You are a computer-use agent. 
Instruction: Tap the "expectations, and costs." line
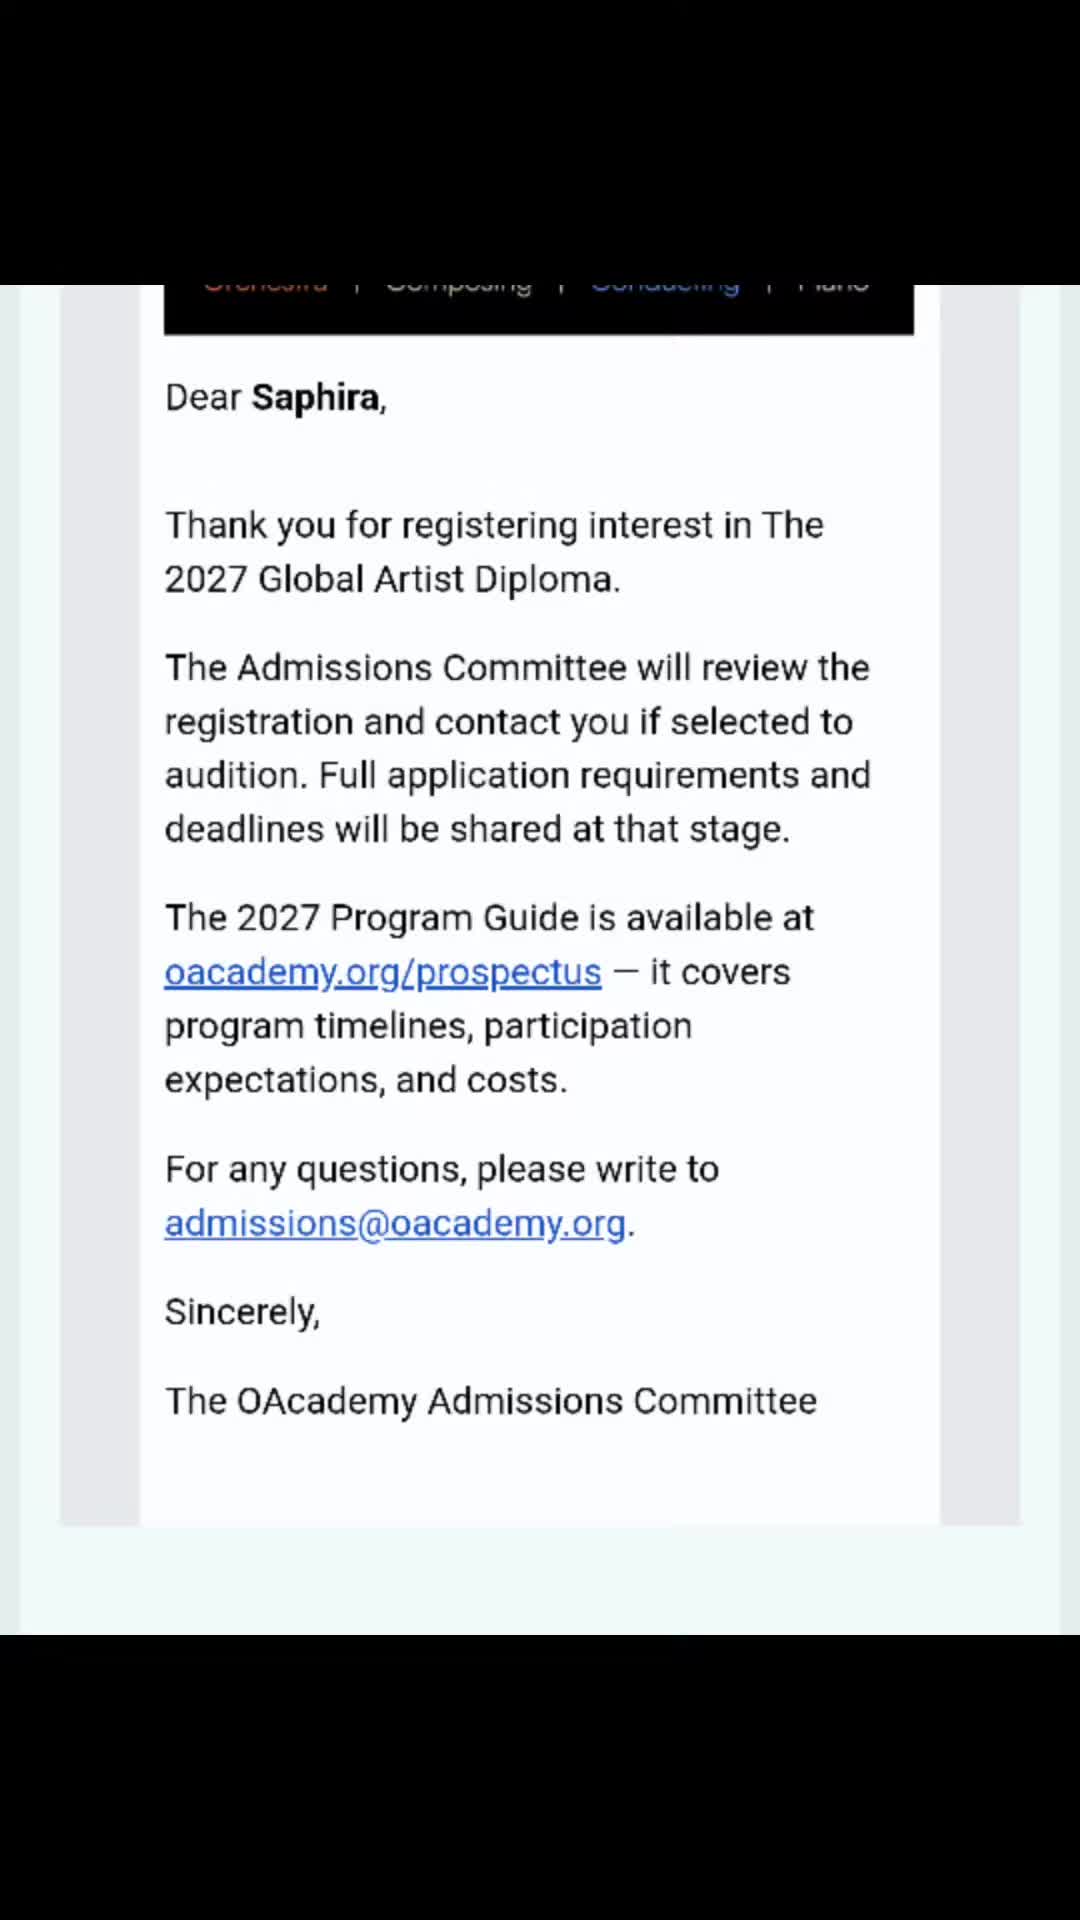[366, 1080]
